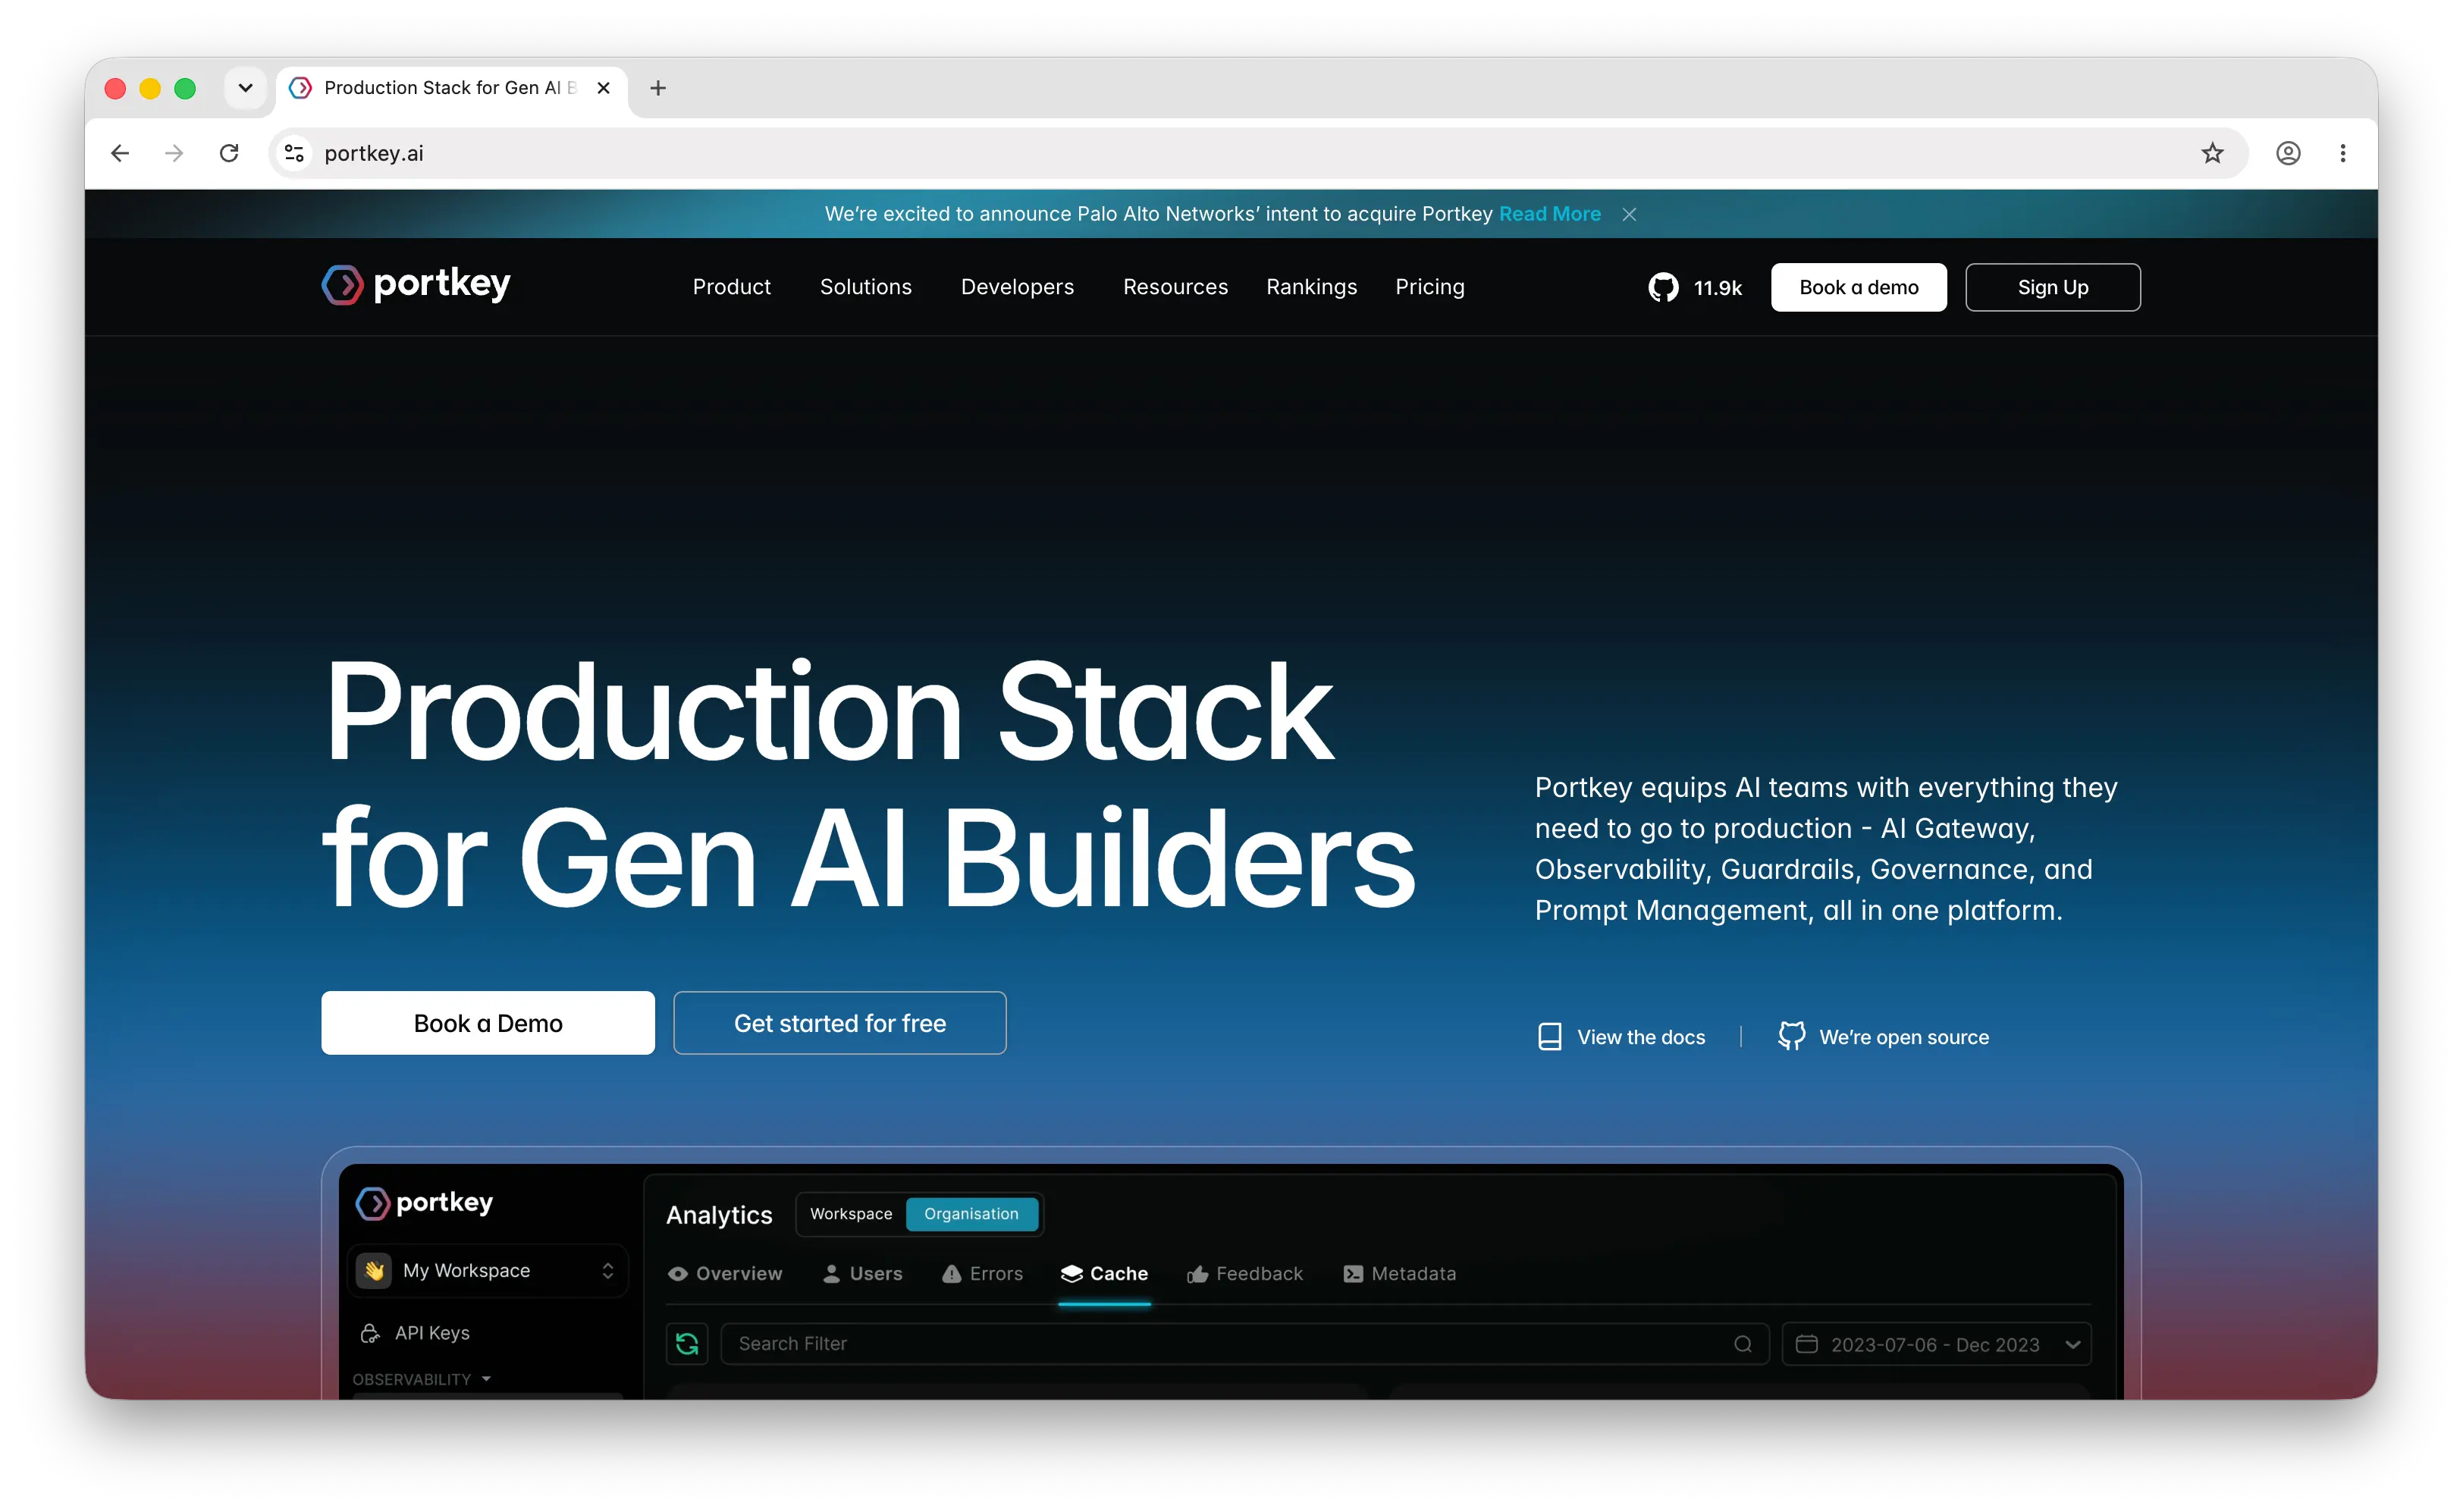Click the 11.9k GitHub star count
2463x1512 pixels.
[x=1717, y=288]
